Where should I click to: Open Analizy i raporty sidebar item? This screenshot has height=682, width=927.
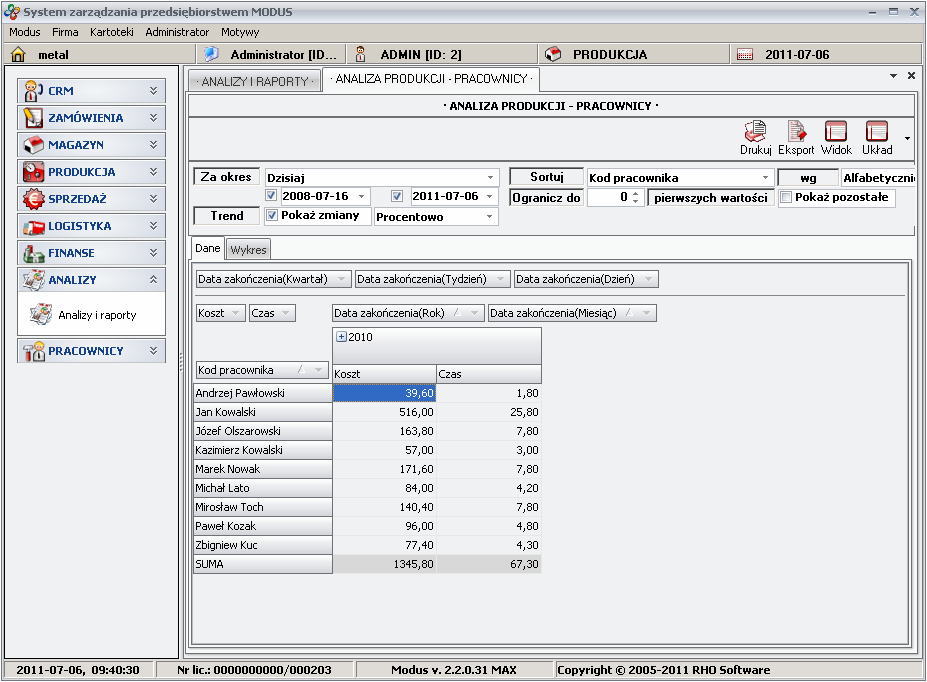96,315
